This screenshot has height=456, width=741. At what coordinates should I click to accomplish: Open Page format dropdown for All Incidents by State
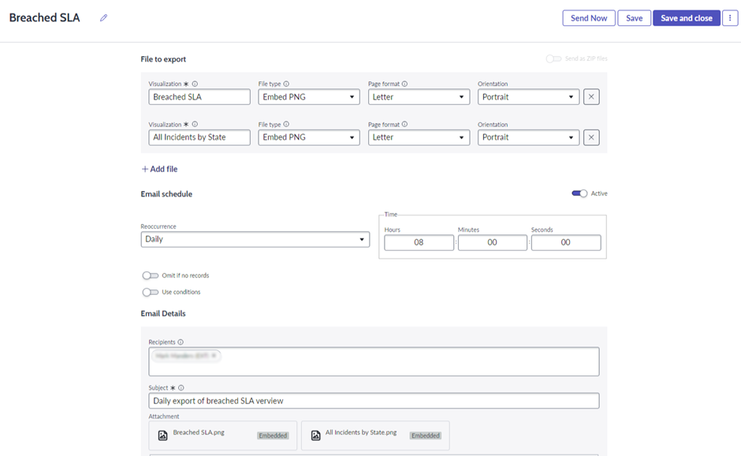coord(419,138)
